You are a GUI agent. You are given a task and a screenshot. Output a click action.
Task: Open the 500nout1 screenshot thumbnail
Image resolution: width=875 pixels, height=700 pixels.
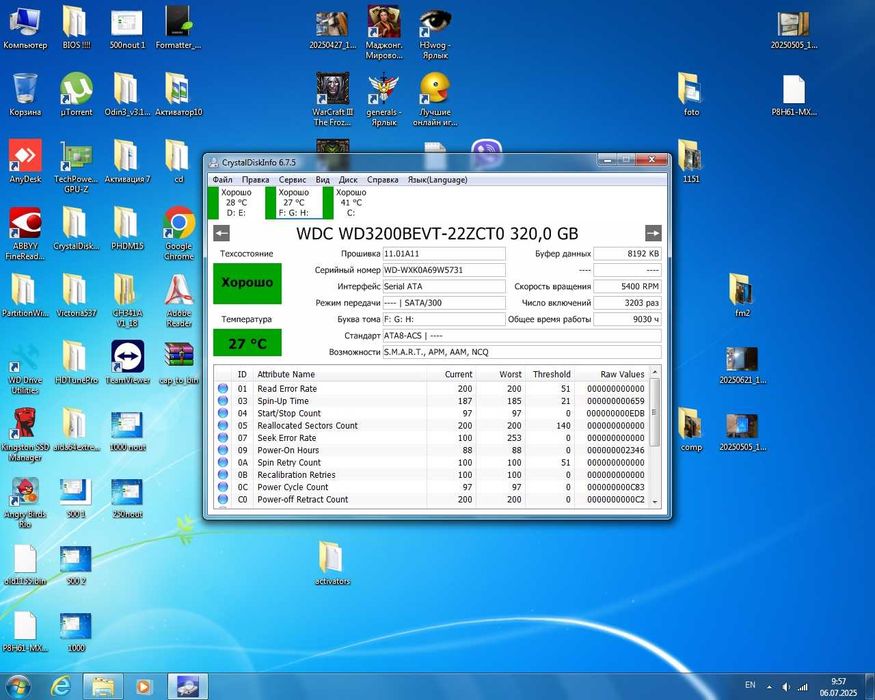[x=127, y=28]
